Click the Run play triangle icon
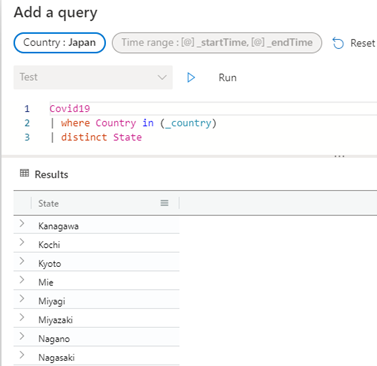377x366 pixels. (191, 78)
